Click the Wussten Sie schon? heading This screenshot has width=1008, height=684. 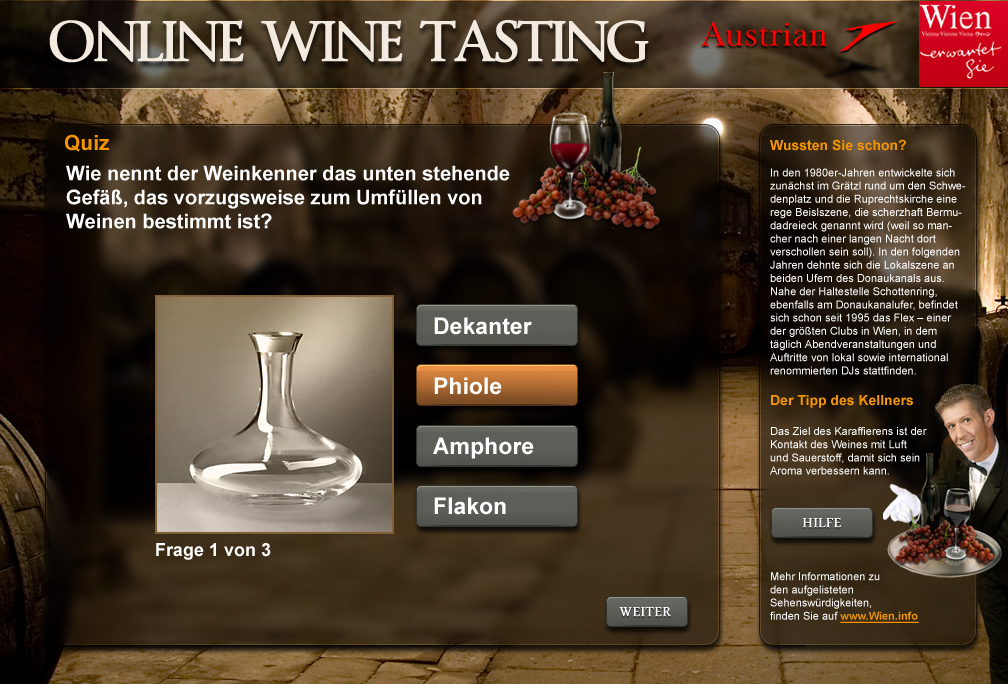(838, 145)
